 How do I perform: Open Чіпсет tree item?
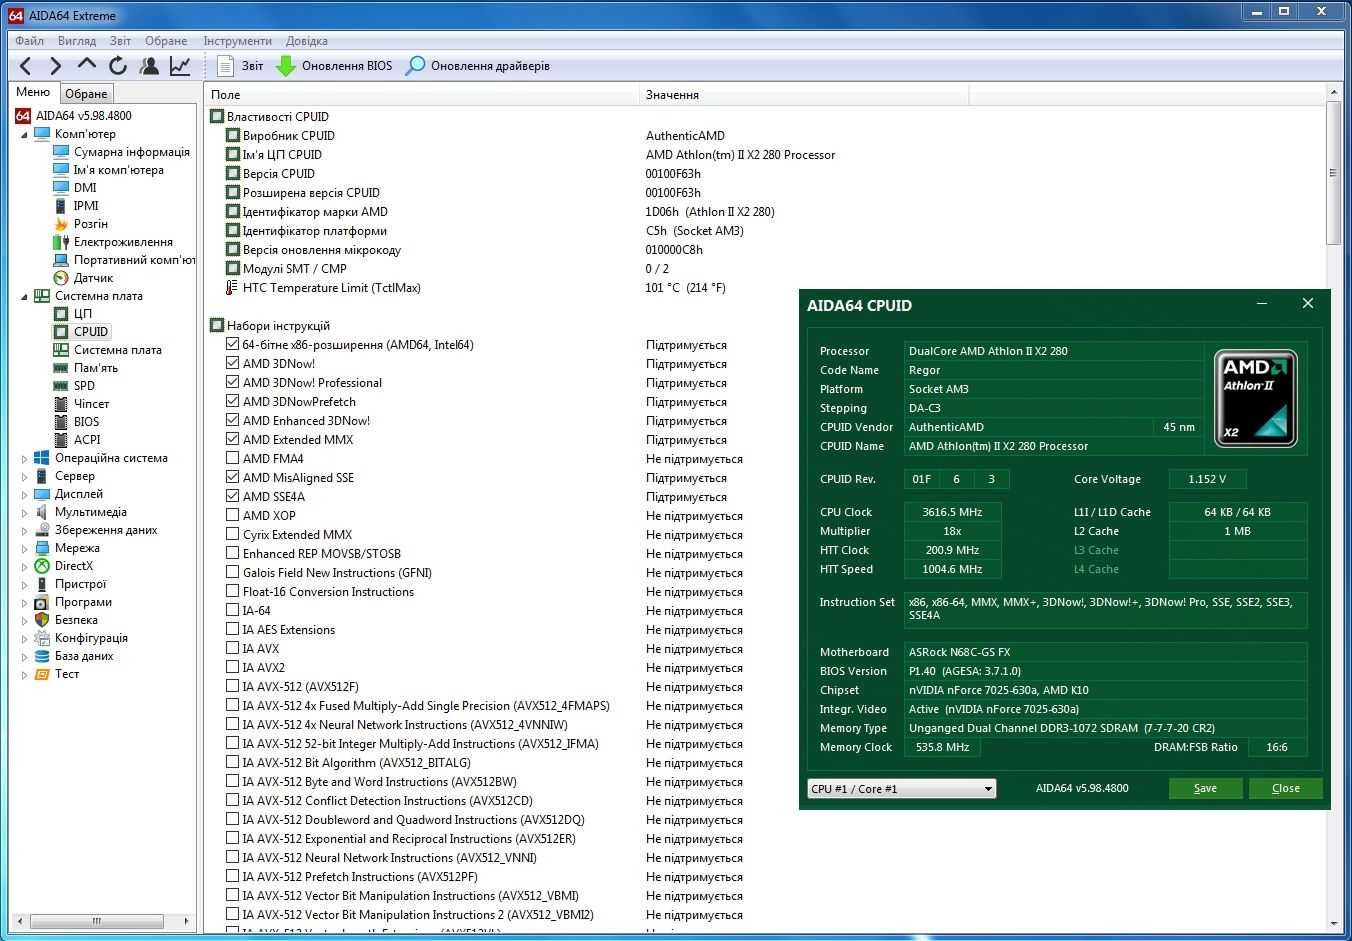(x=91, y=404)
